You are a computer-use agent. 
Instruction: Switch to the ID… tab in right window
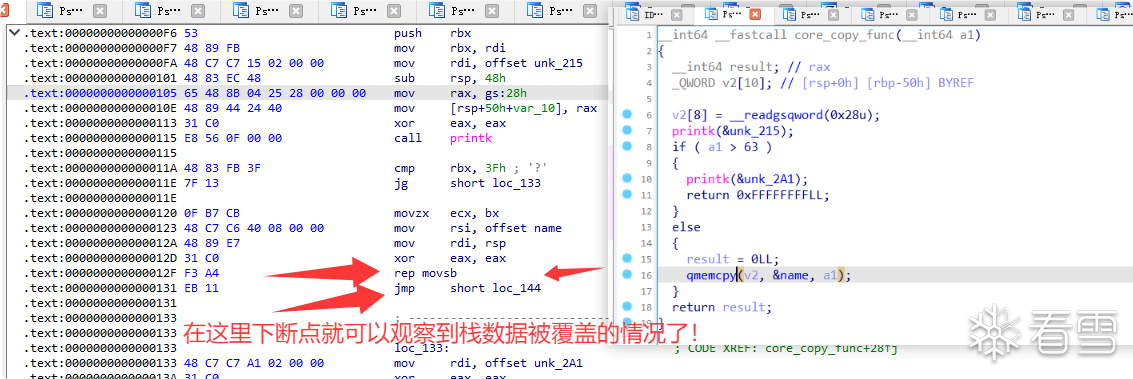(x=645, y=14)
